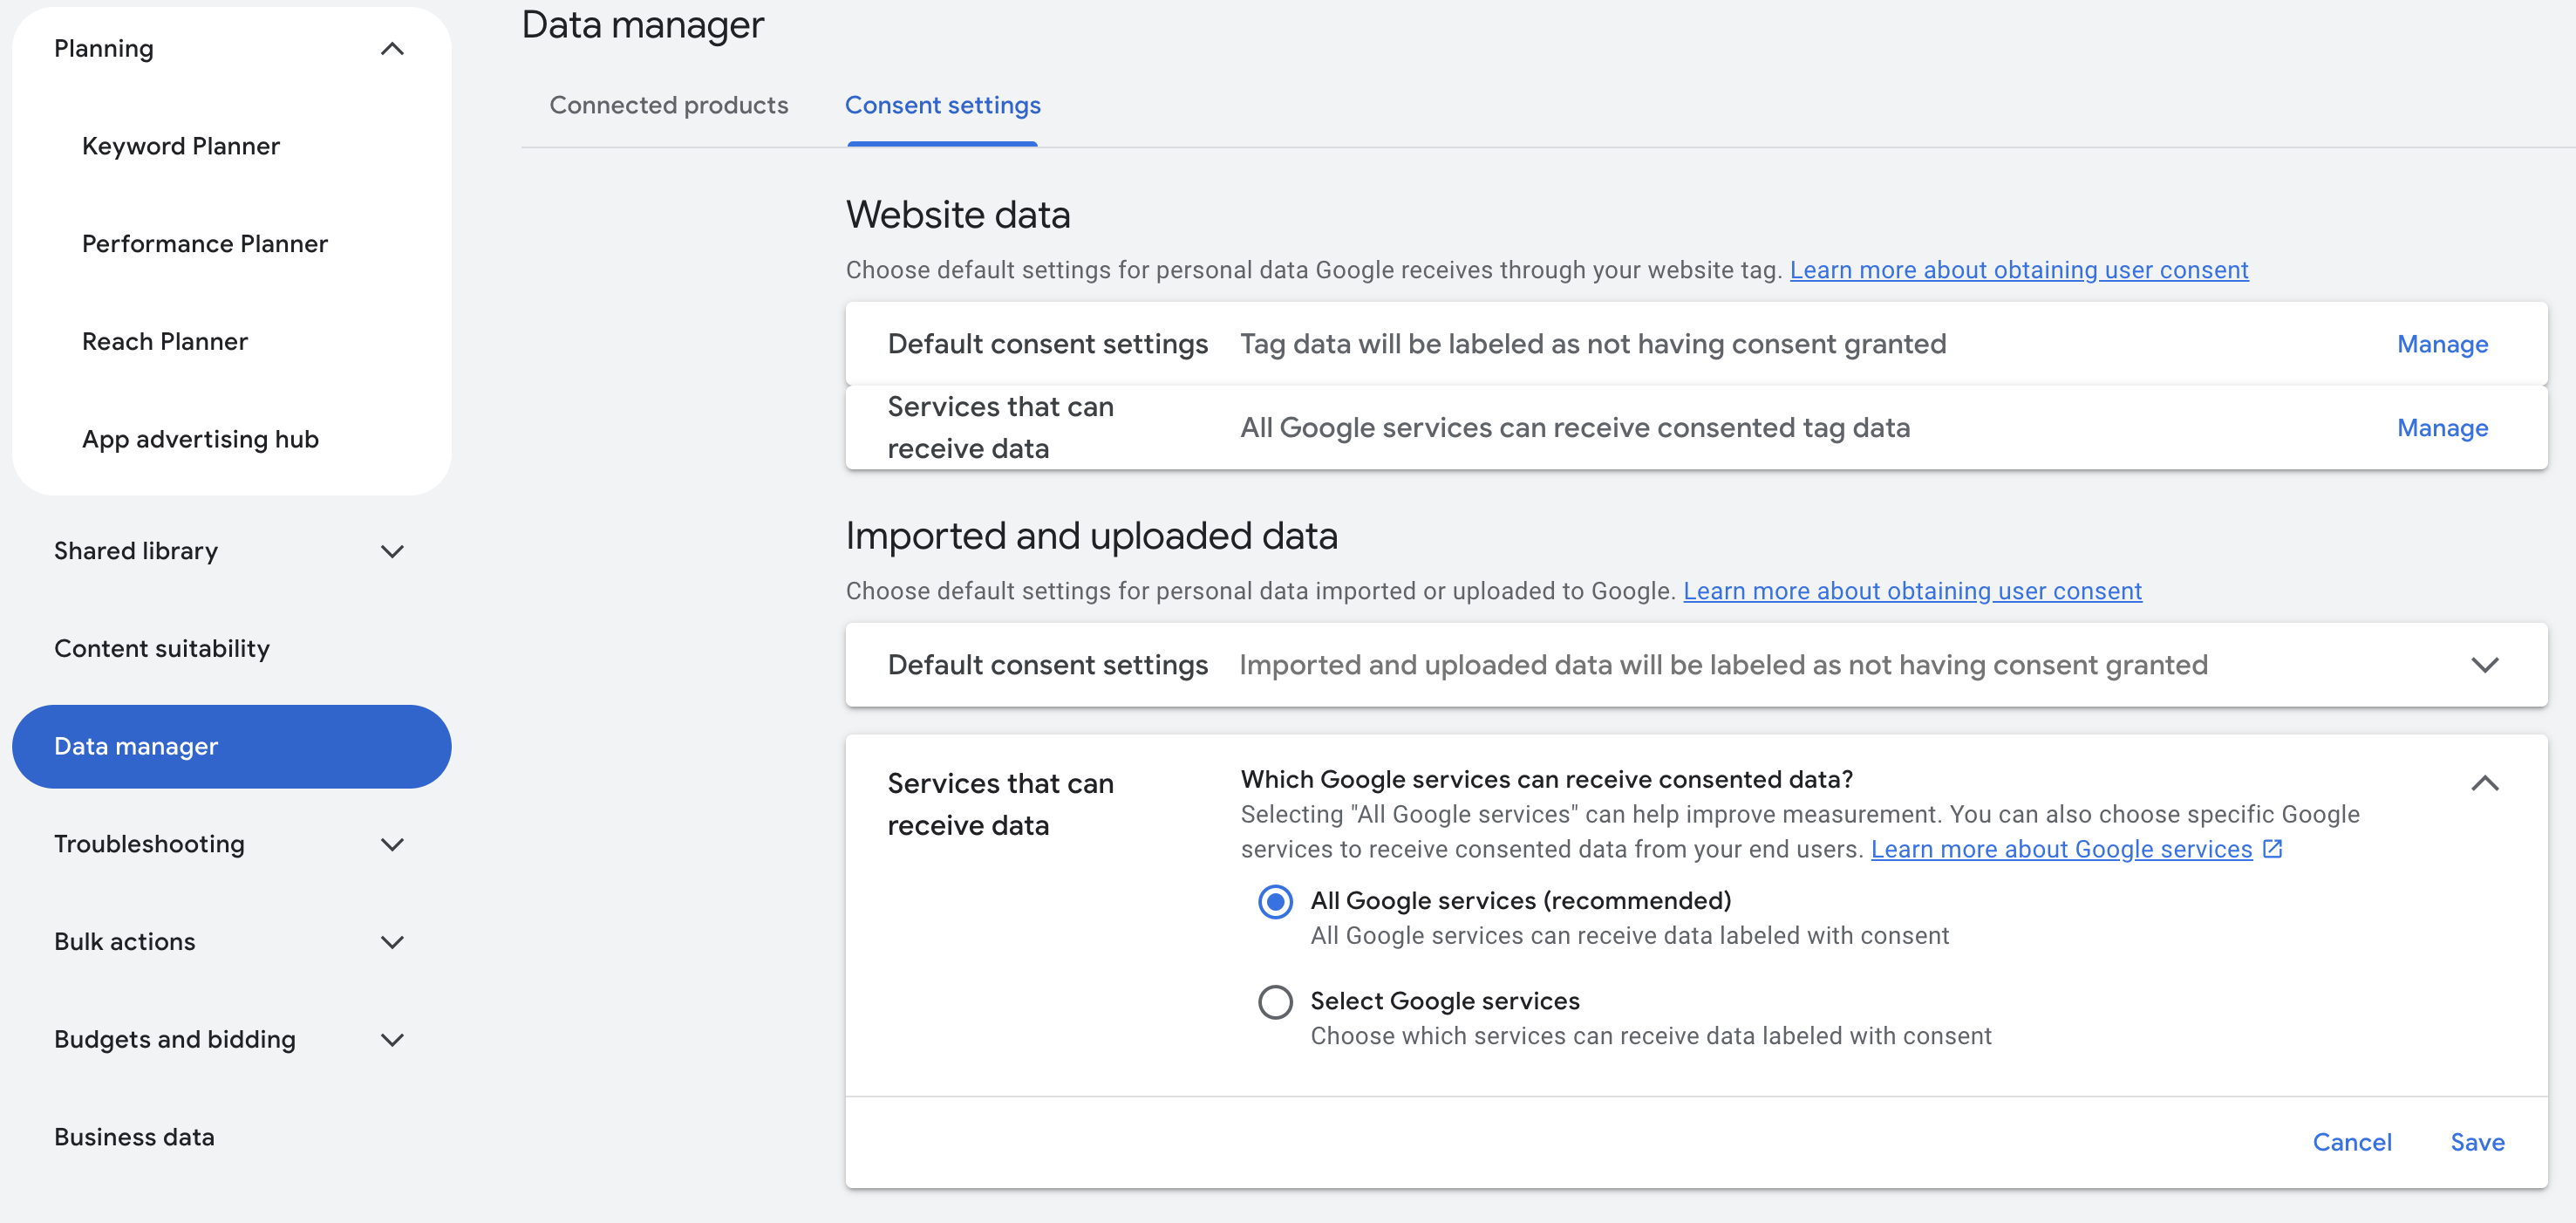Save the consent service settings
Viewport: 2576px width, 1223px height.
pyautogui.click(x=2477, y=1142)
